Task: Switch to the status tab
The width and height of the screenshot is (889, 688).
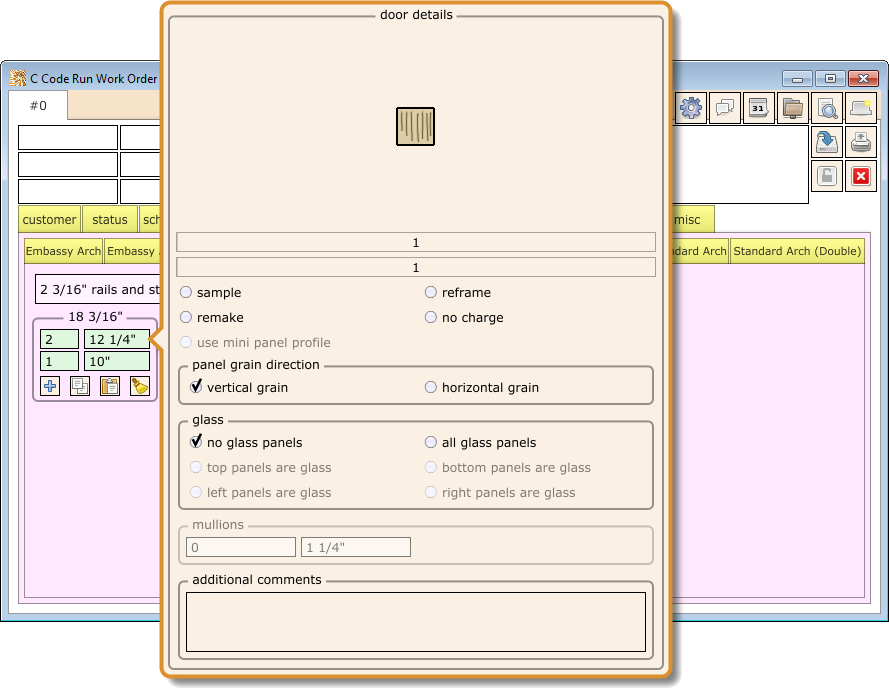Action: [110, 220]
